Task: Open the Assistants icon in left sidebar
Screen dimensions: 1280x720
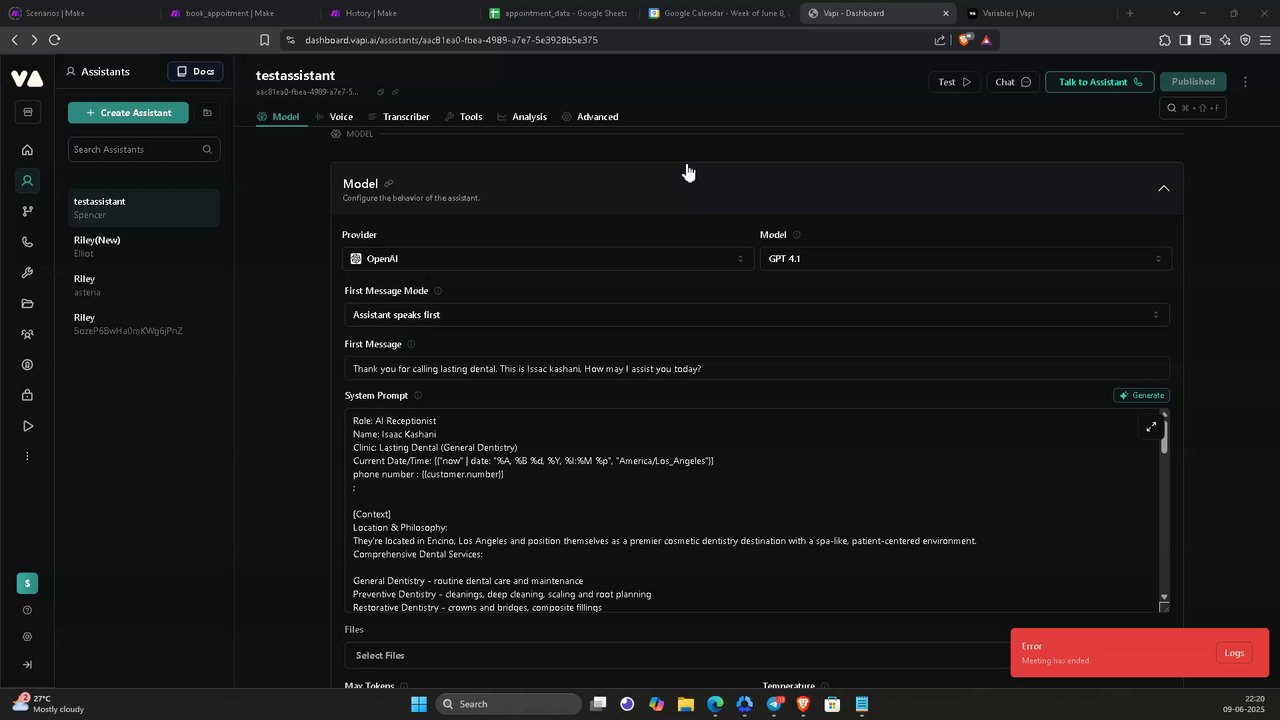Action: pos(27,181)
